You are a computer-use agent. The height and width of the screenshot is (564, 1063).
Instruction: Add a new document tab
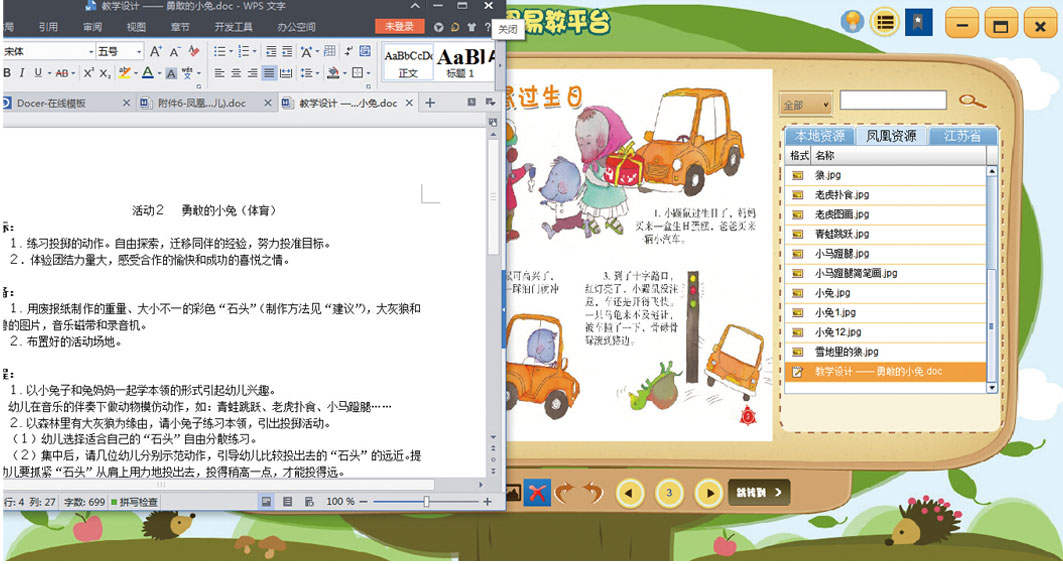pos(429,103)
